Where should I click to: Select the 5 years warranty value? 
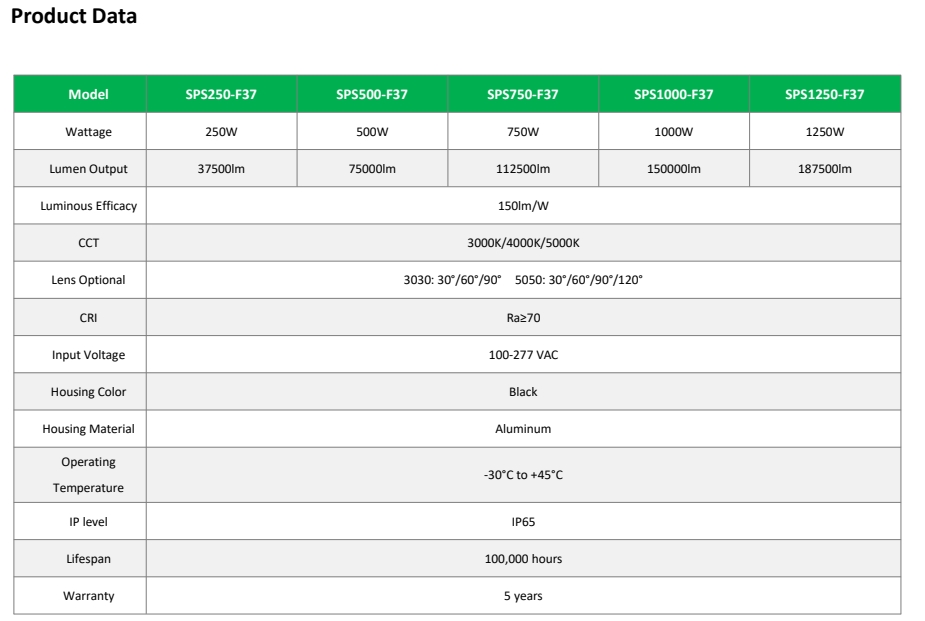pos(523,596)
